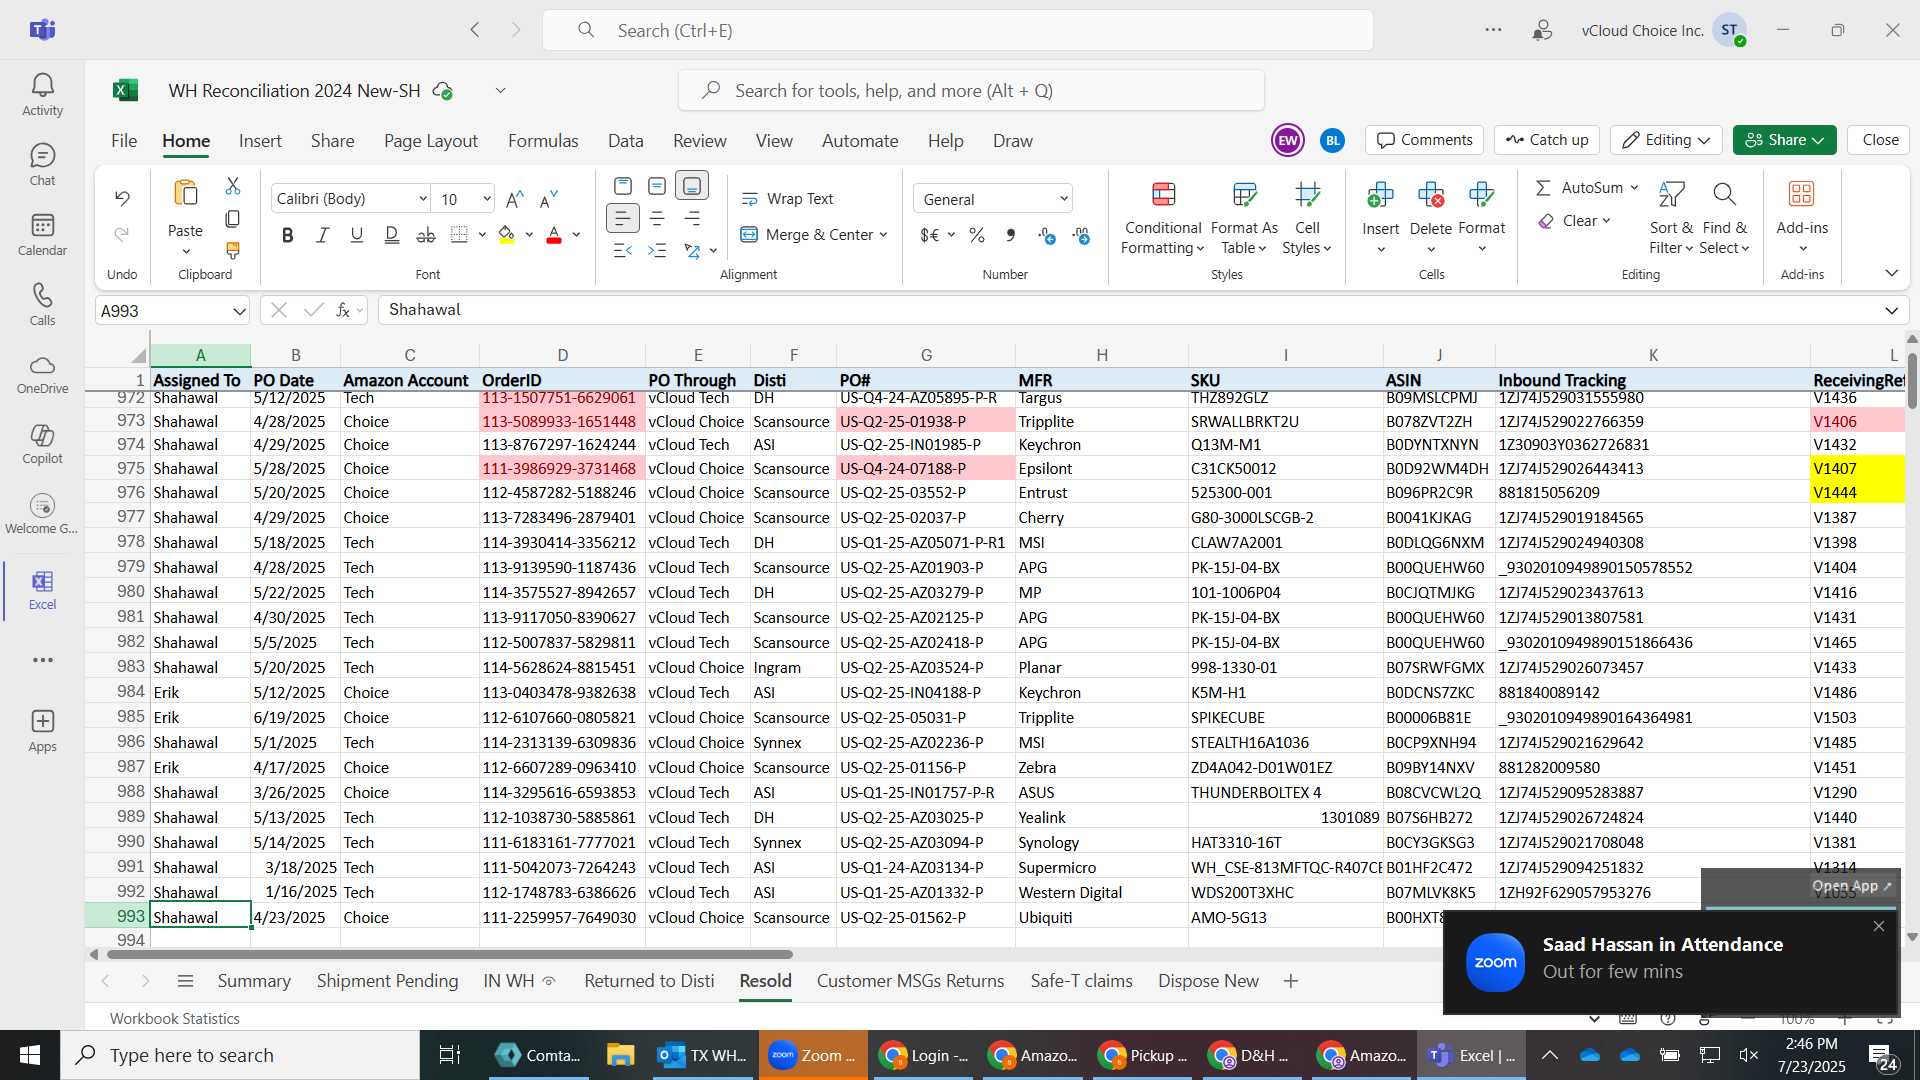1920x1080 pixels.
Task: Click the increase decimal icon
Action: point(1046,235)
